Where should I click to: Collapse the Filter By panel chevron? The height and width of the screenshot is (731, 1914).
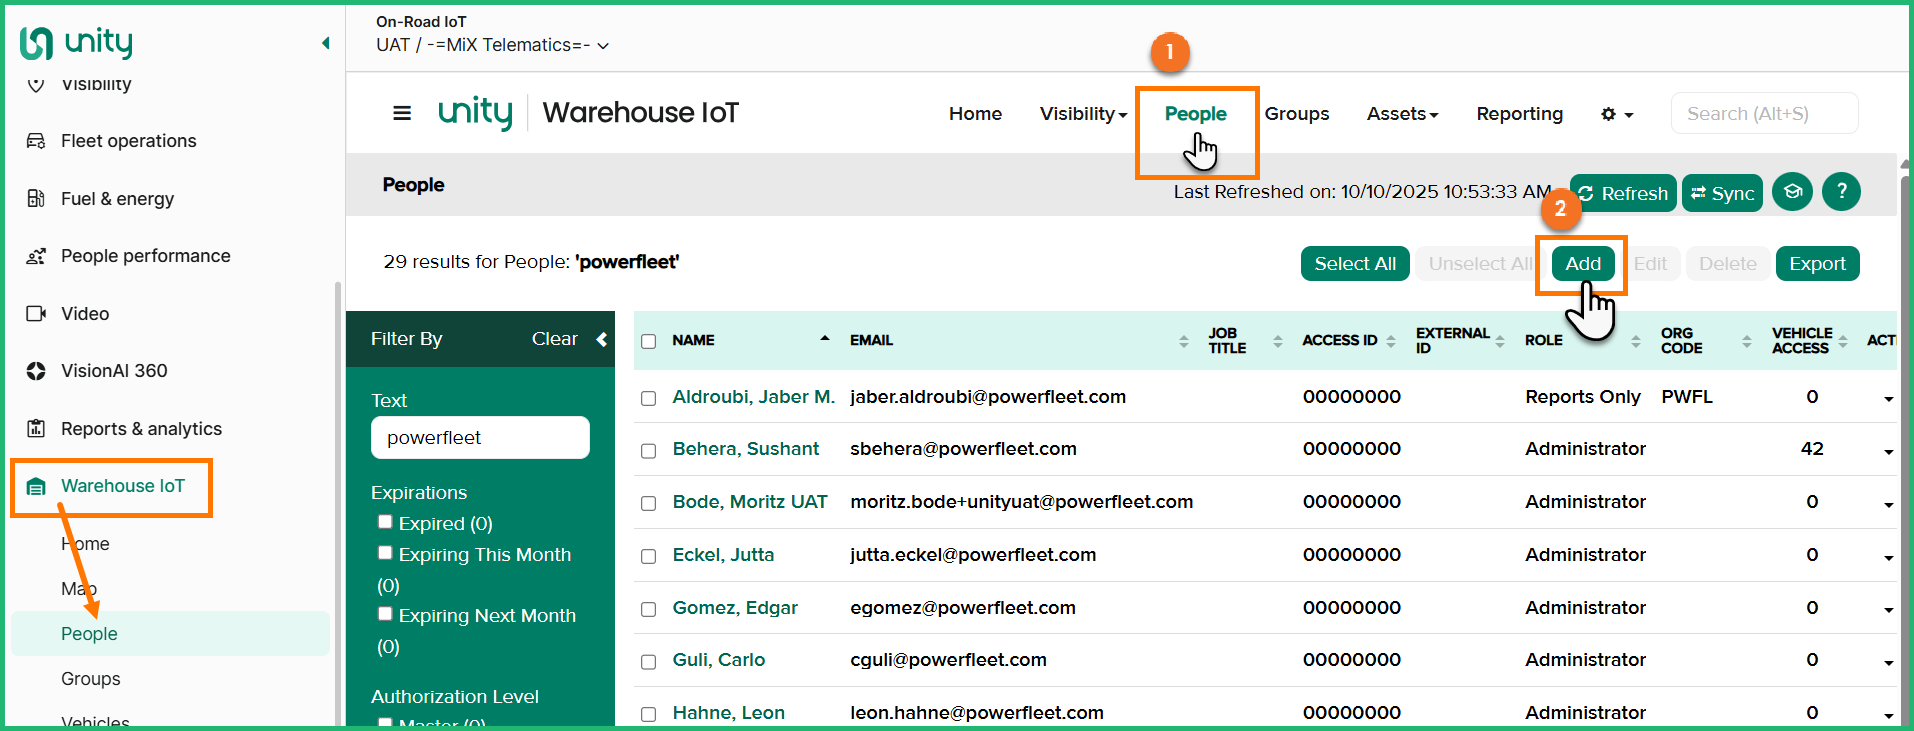click(x=602, y=339)
